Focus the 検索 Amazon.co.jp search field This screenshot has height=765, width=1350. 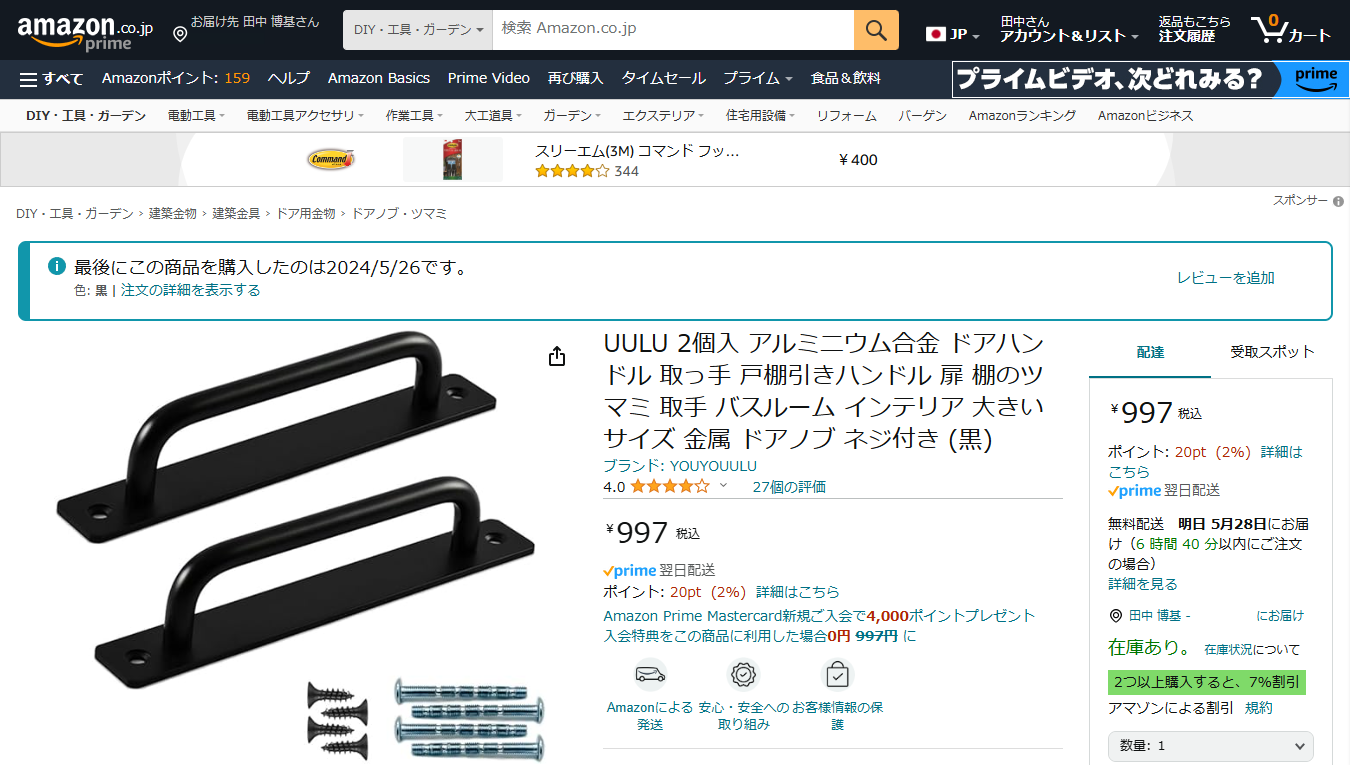coord(673,30)
